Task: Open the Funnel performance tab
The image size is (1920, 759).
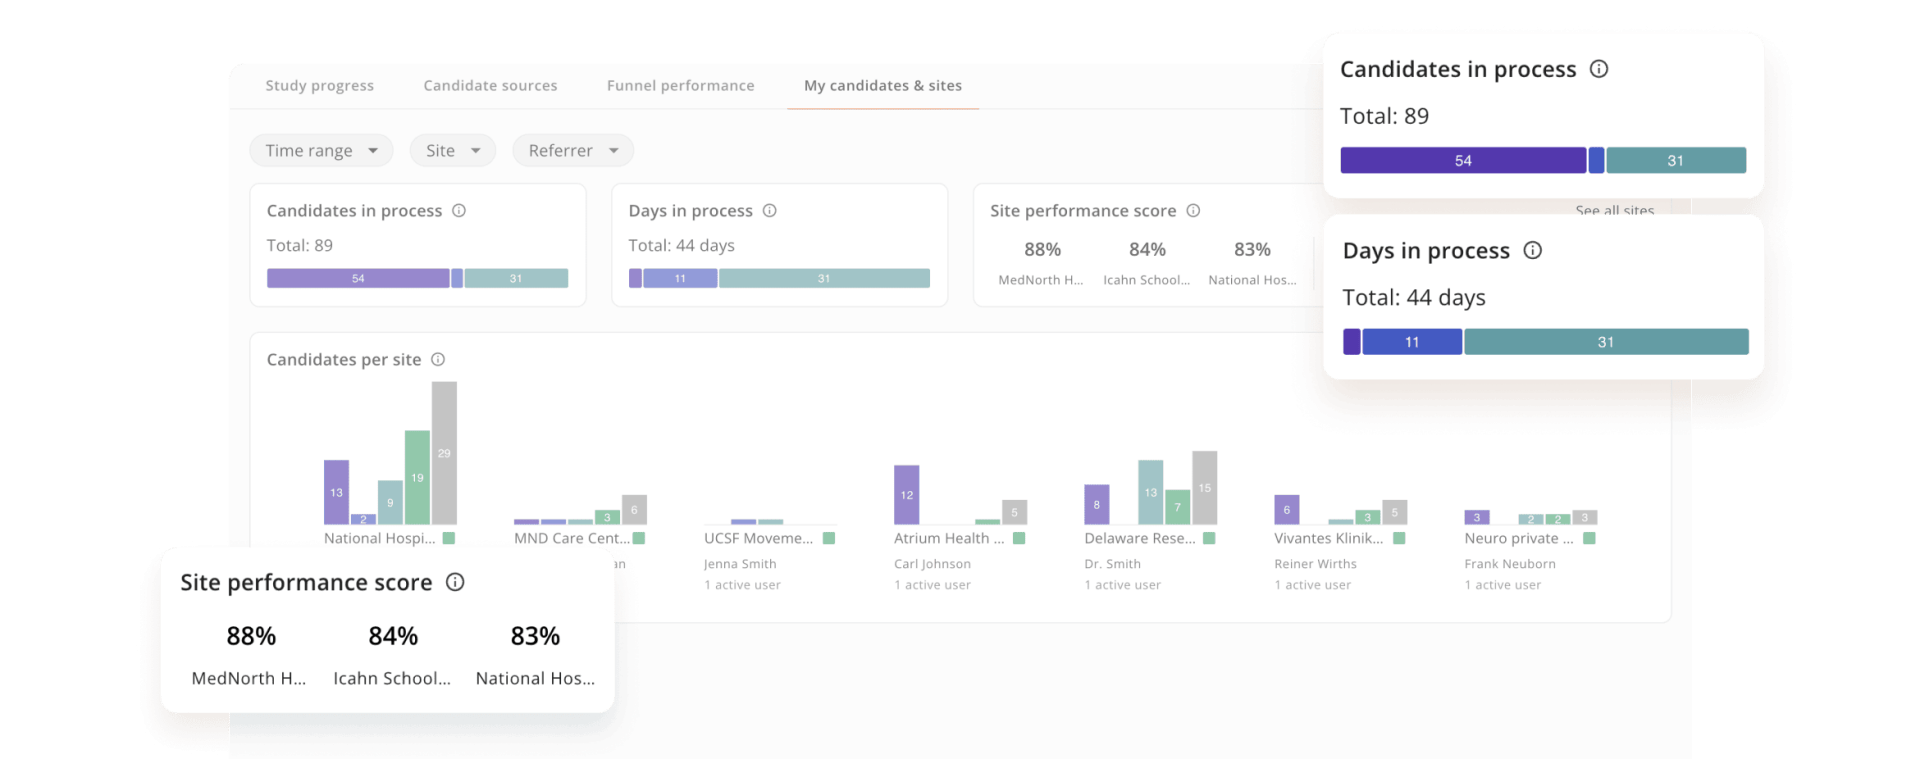Action: (x=680, y=86)
